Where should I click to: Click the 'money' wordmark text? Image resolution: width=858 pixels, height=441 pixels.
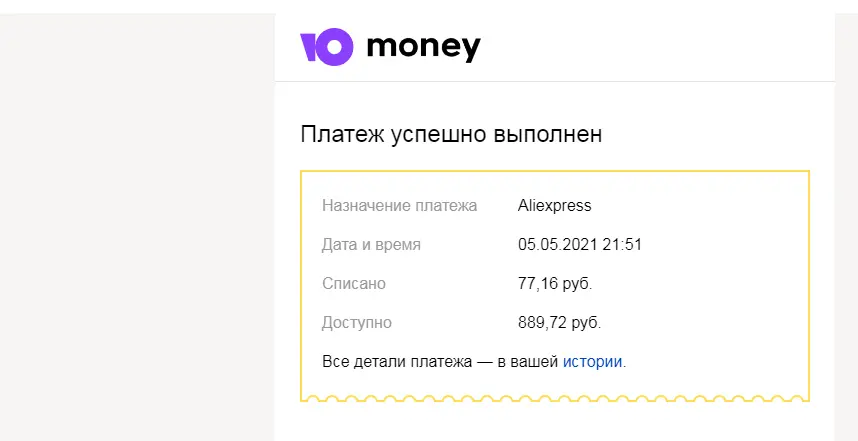click(424, 47)
